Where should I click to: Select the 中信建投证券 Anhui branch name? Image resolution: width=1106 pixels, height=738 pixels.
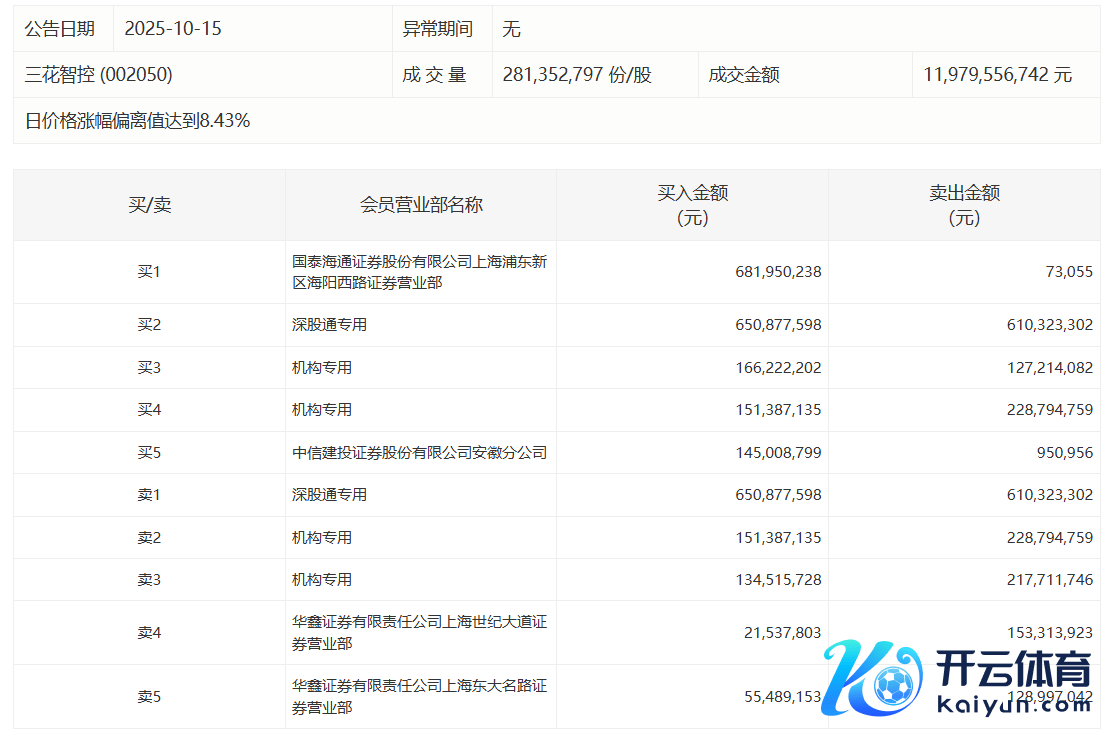[x=419, y=453]
